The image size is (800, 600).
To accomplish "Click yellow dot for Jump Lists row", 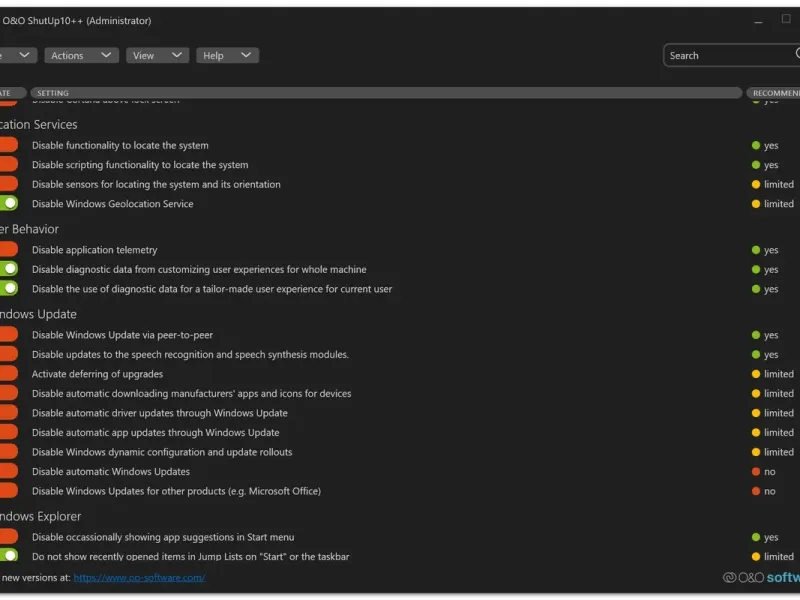I will pos(756,556).
